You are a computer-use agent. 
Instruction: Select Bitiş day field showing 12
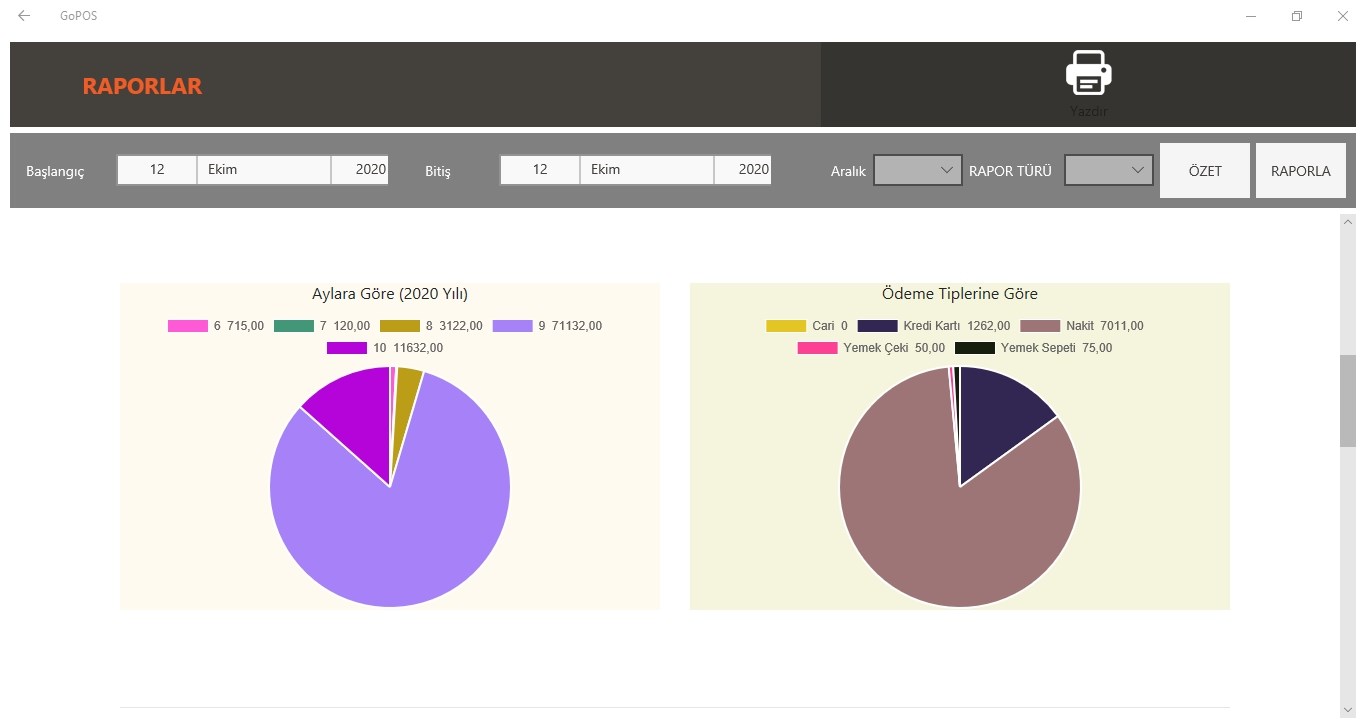[x=540, y=170]
